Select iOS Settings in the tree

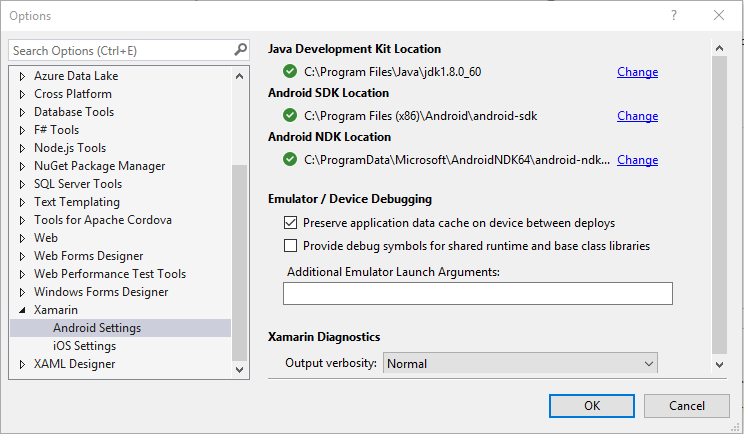[x=84, y=346]
